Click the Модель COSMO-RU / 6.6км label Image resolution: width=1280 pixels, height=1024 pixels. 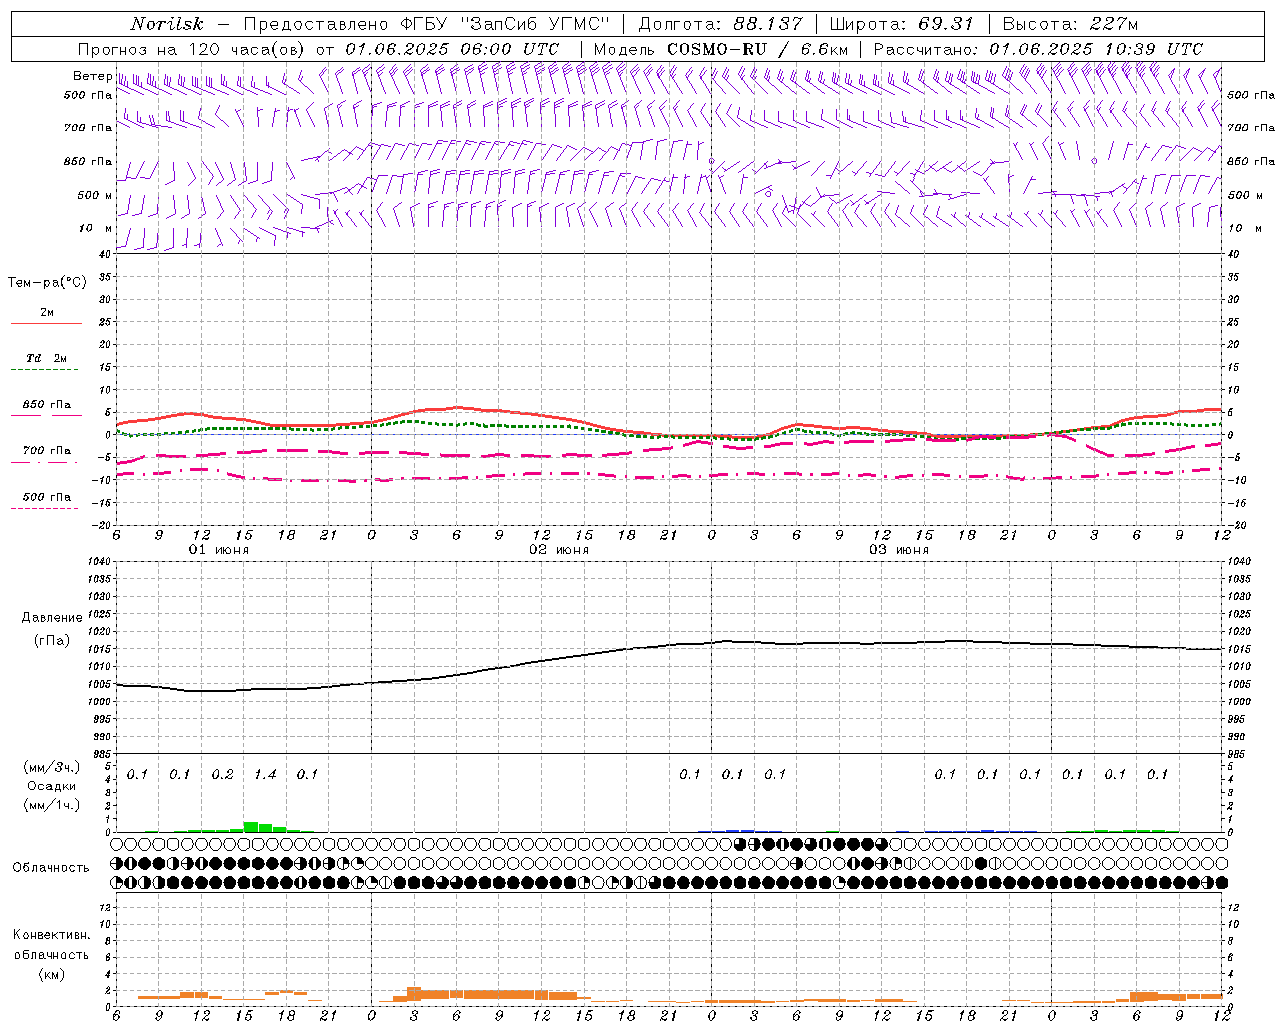click(x=720, y=49)
